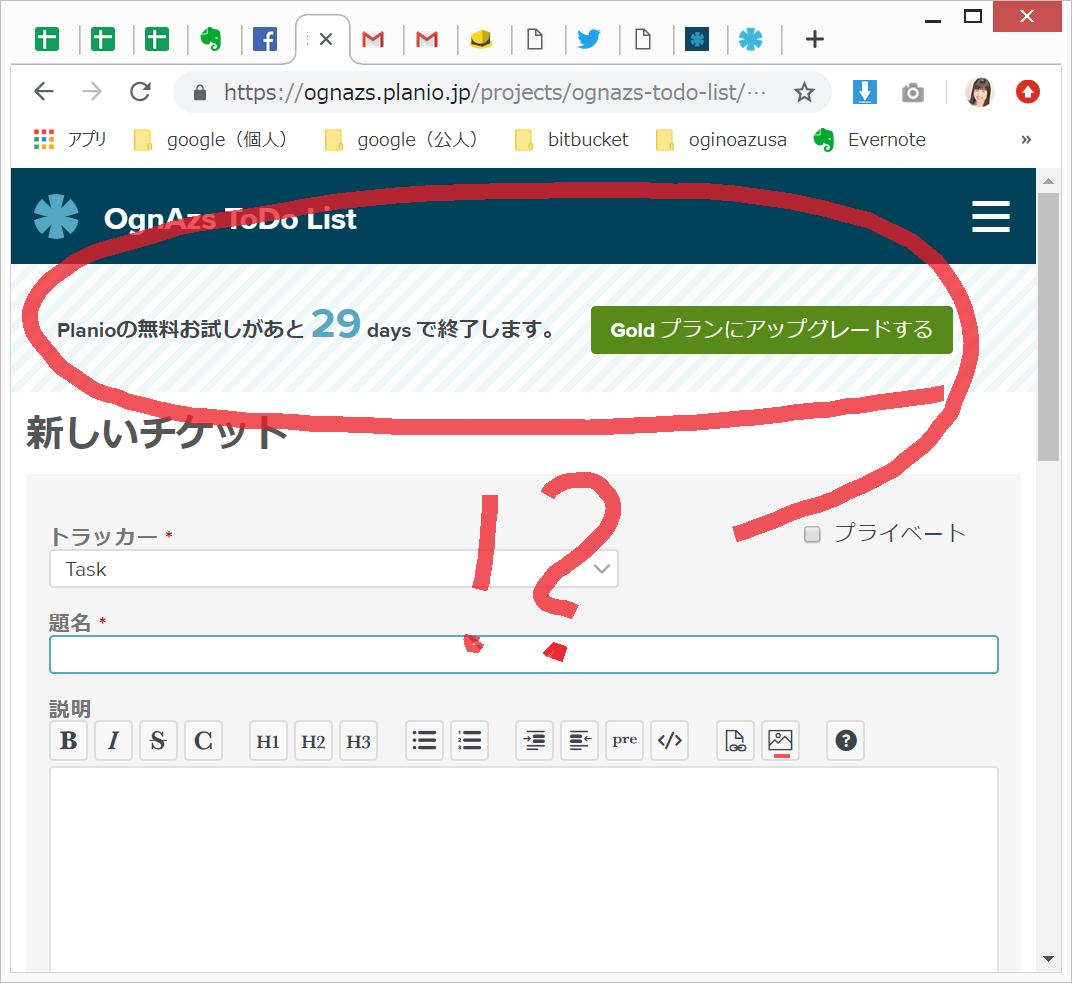Open the oginoazusa bookmark folder
The image size is (1072, 983).
721,139
